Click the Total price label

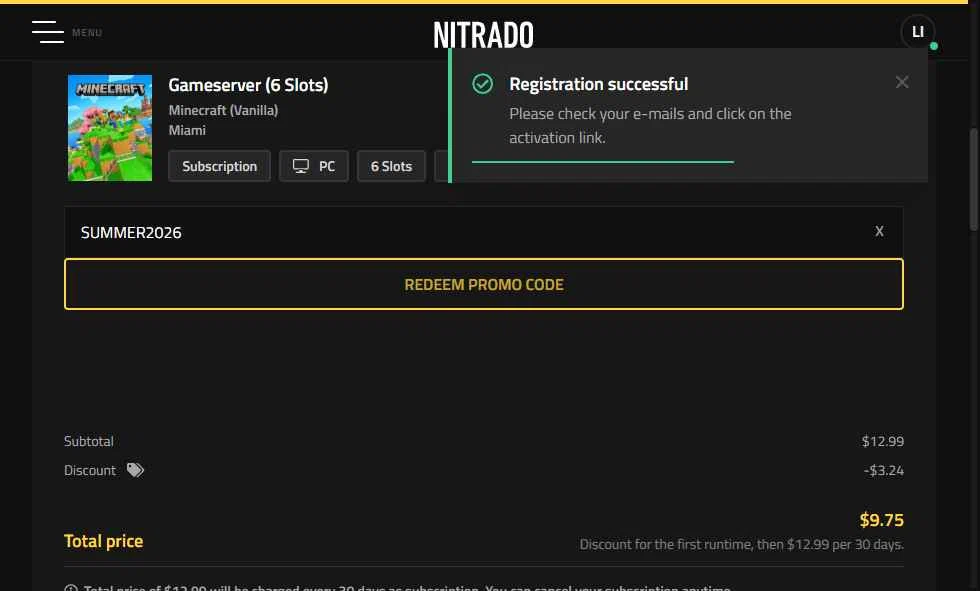pos(103,541)
